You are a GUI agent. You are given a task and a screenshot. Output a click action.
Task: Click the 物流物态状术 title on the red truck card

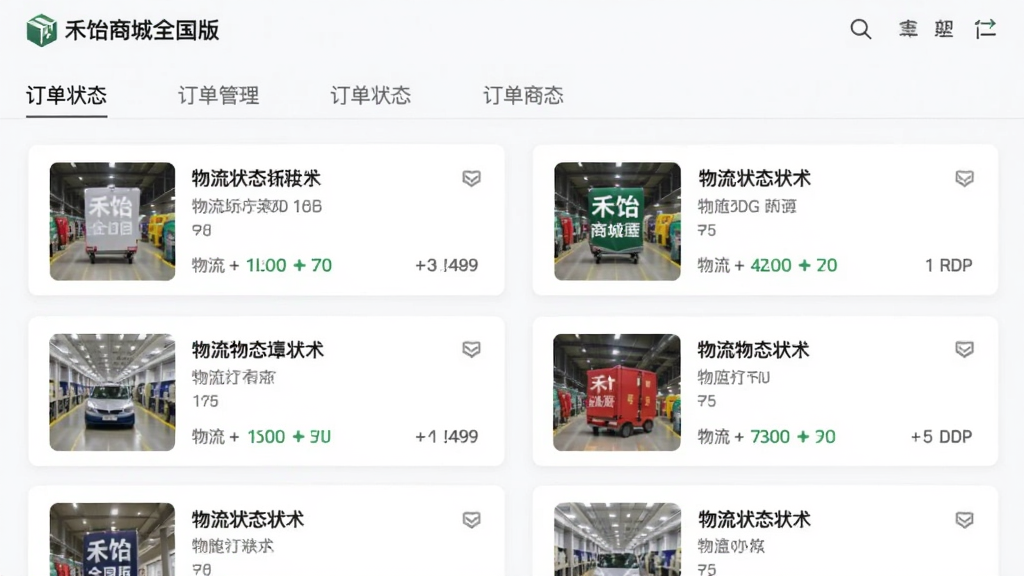754,350
